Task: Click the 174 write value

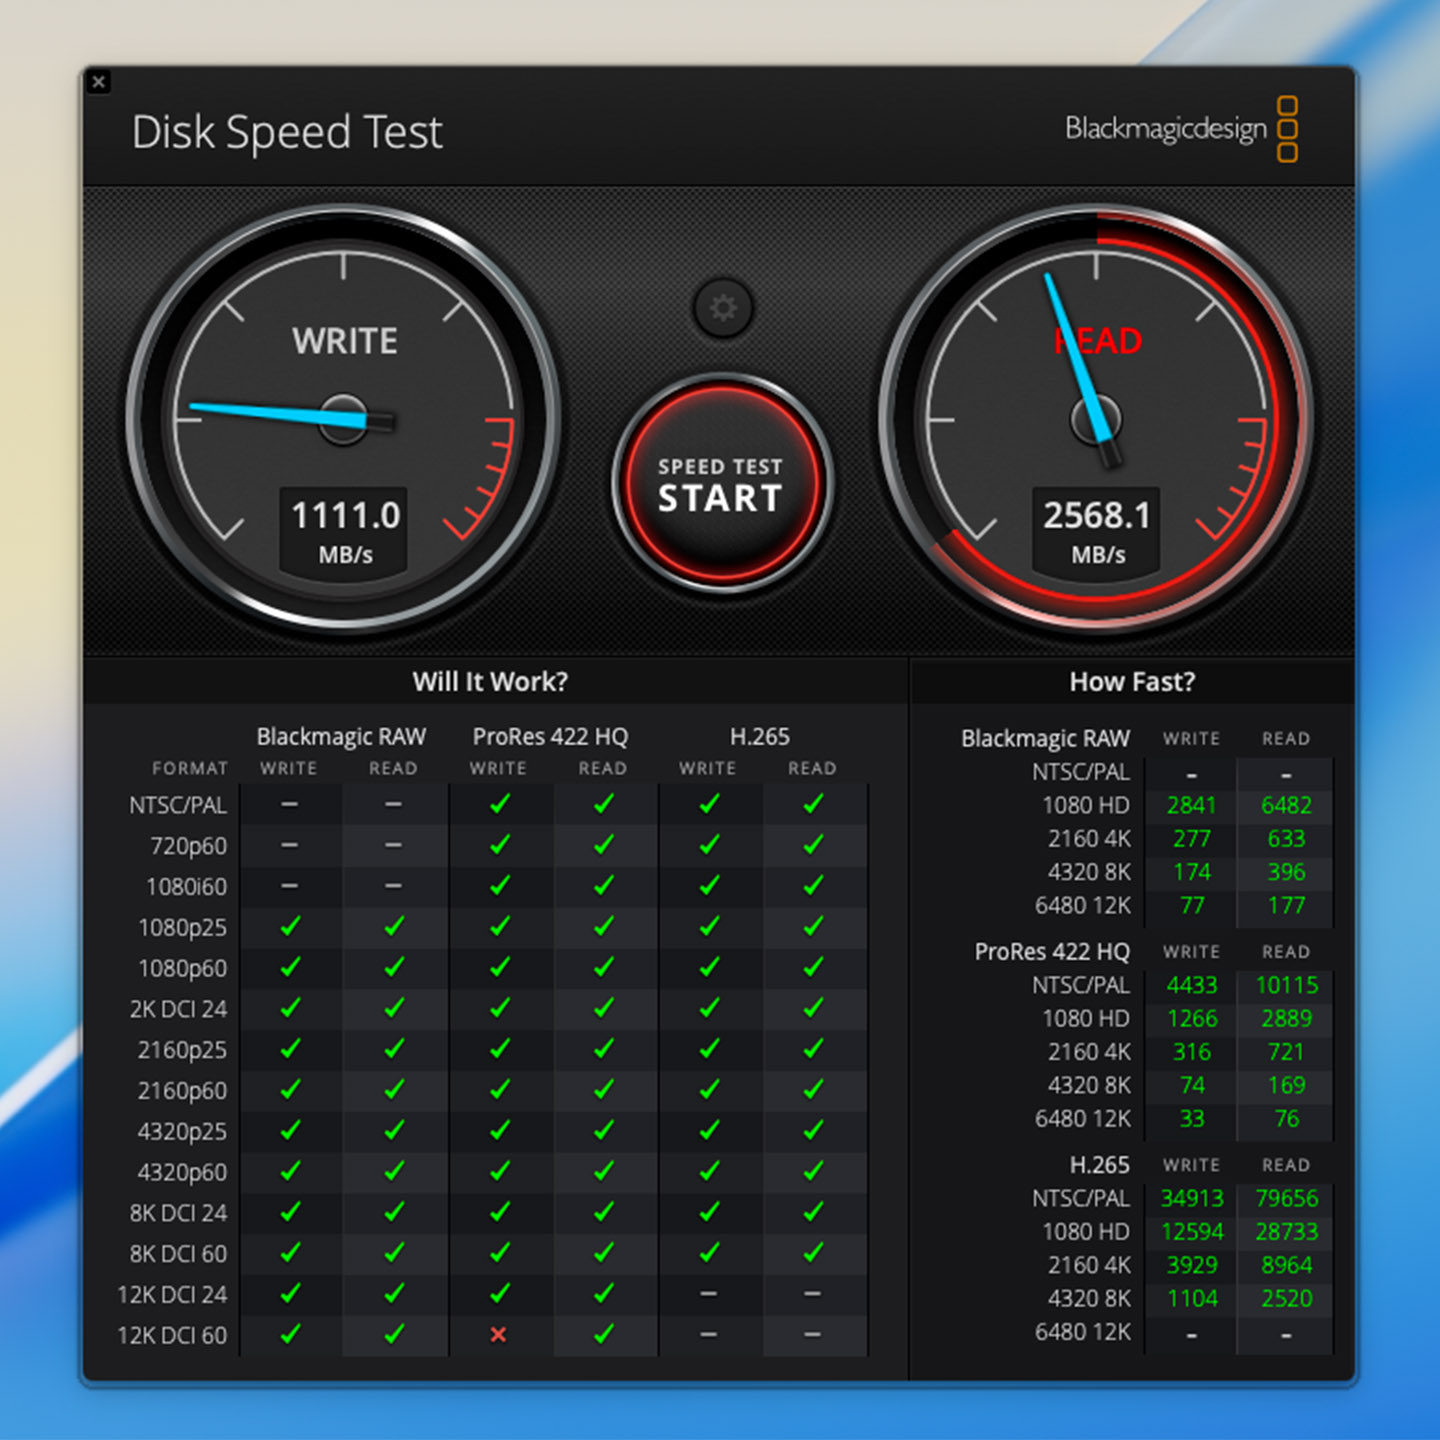Action: point(1191,873)
